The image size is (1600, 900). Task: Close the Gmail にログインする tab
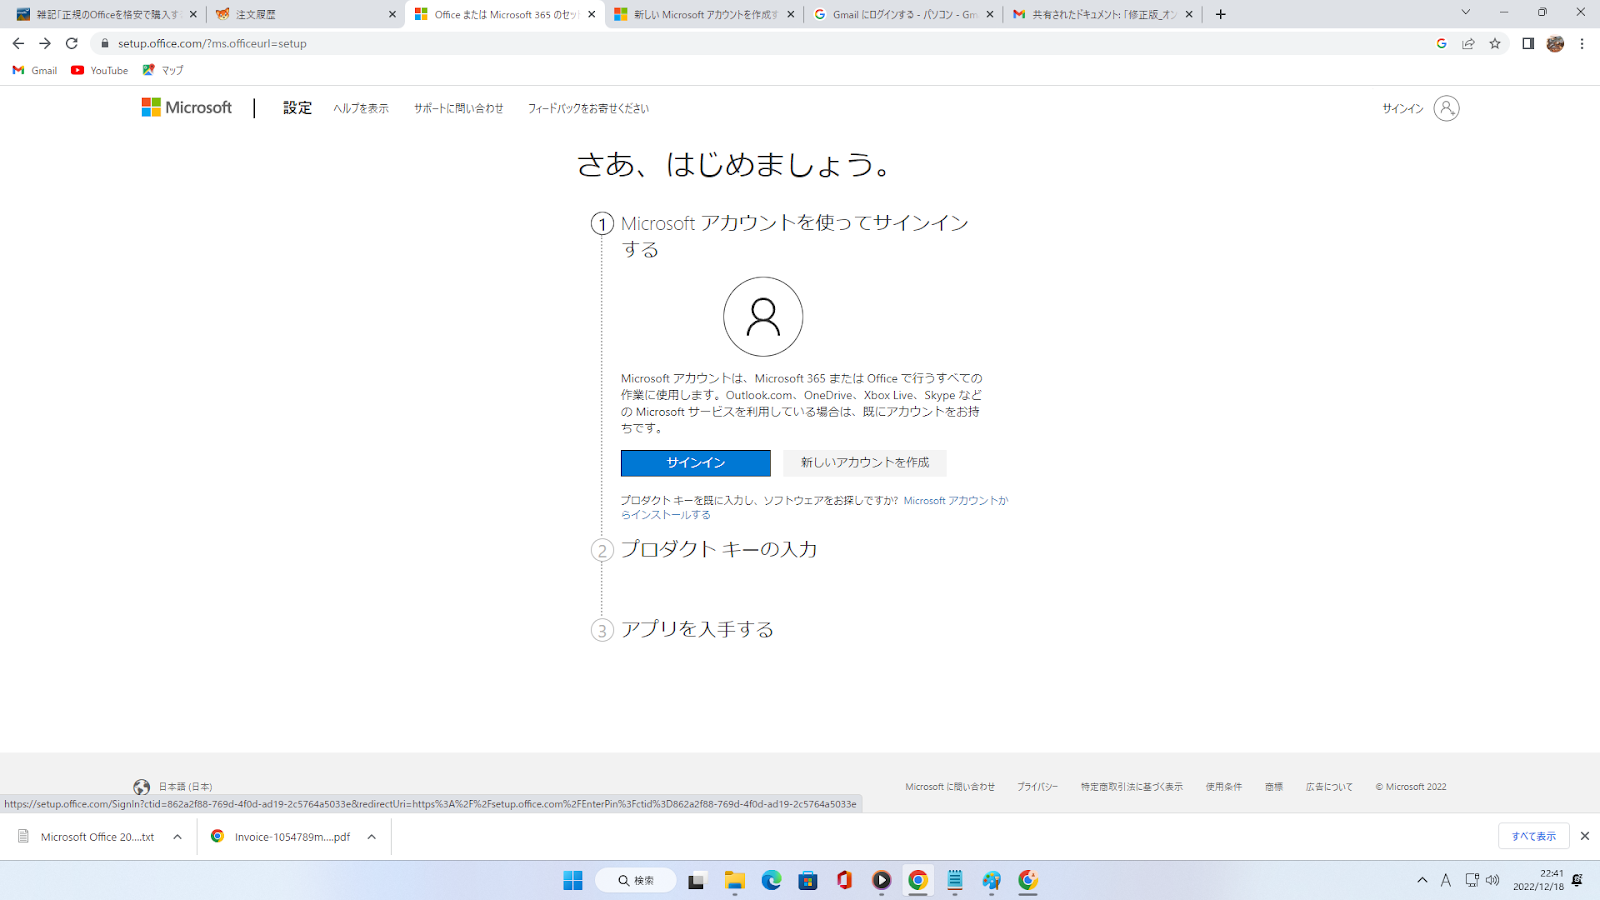pyautogui.click(x=990, y=14)
